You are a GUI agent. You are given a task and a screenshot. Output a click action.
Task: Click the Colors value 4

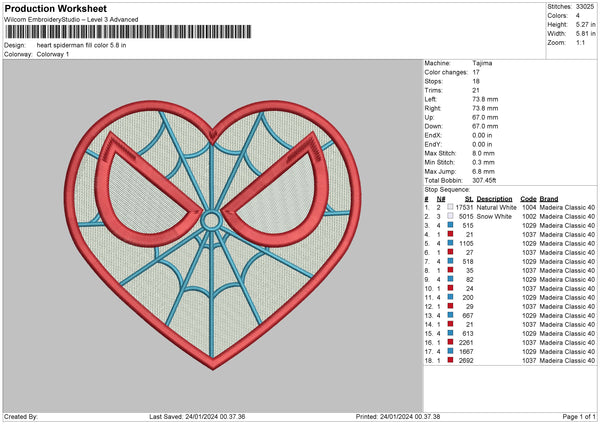click(x=578, y=16)
